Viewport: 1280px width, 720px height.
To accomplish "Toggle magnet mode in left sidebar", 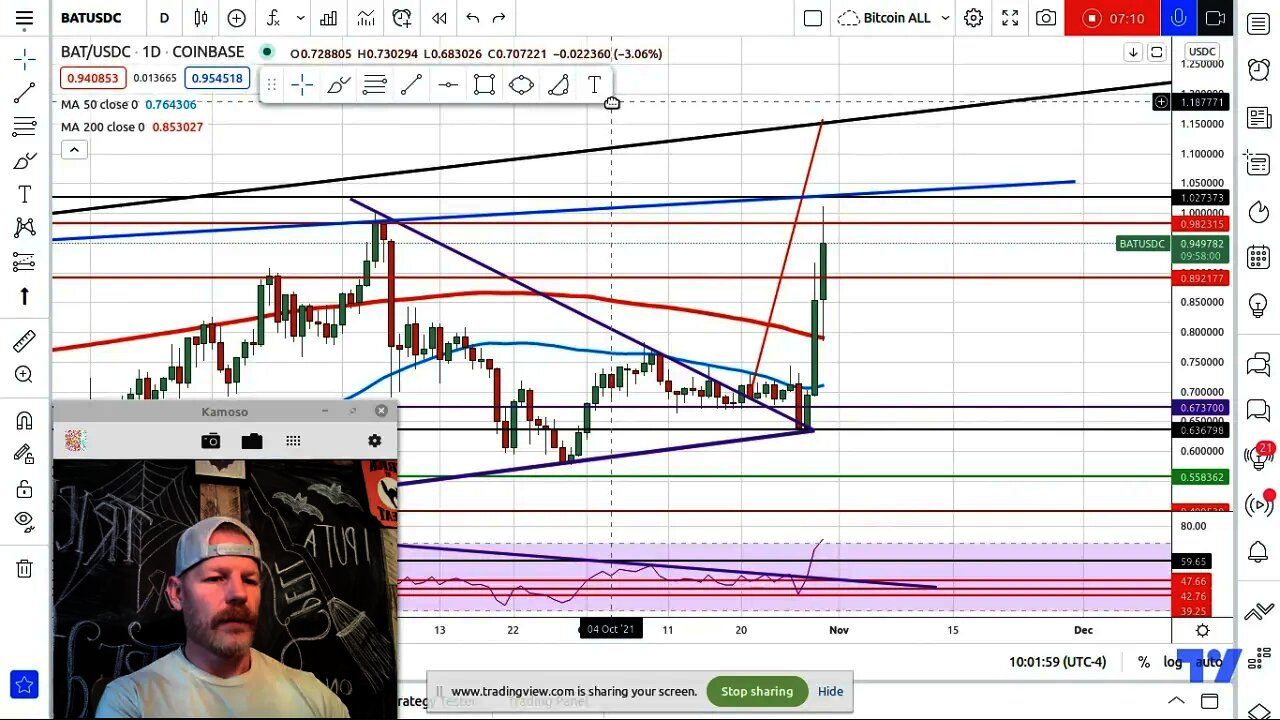I will (x=25, y=420).
